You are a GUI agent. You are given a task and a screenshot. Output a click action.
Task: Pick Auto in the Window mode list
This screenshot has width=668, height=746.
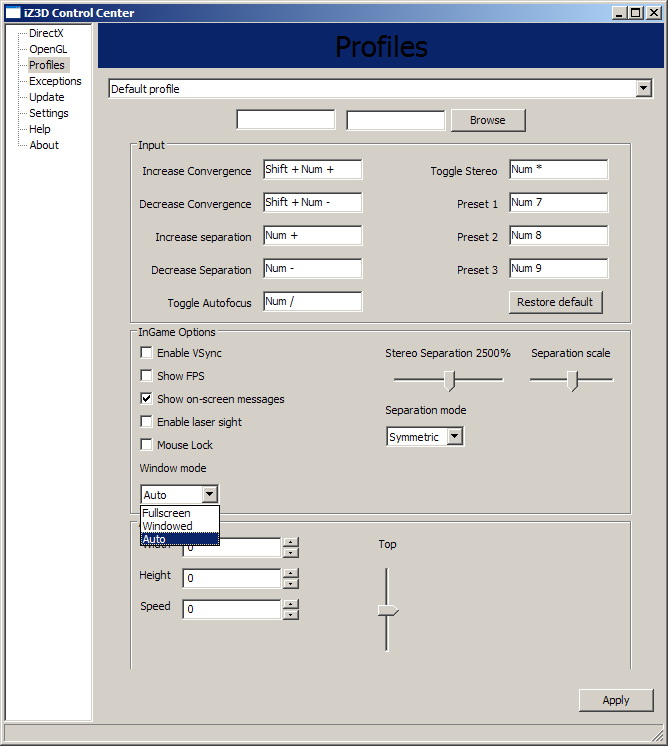point(180,539)
